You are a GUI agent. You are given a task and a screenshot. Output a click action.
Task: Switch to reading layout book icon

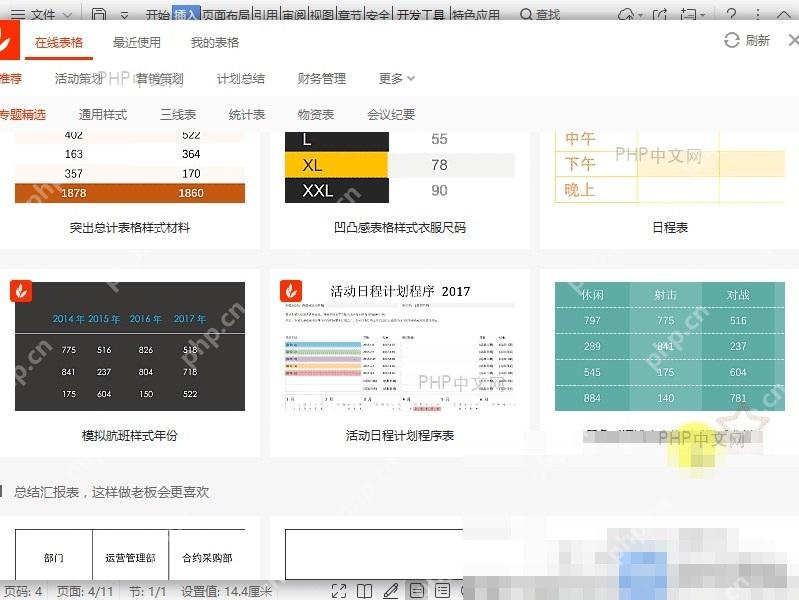[x=364, y=591]
